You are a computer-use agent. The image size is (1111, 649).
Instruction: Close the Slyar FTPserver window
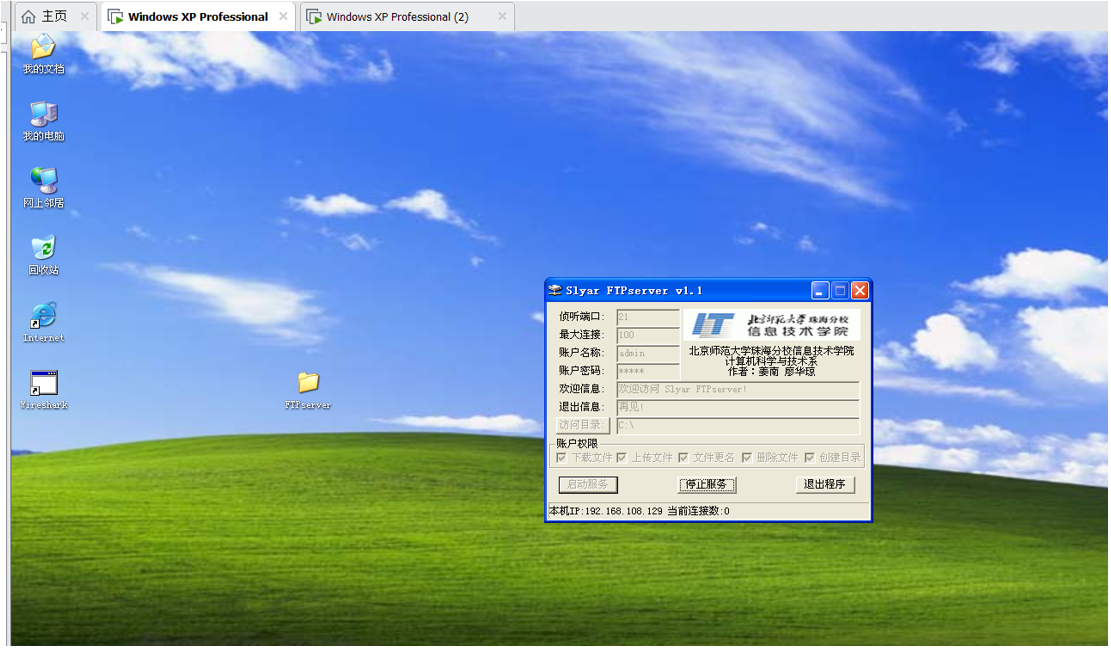[859, 290]
